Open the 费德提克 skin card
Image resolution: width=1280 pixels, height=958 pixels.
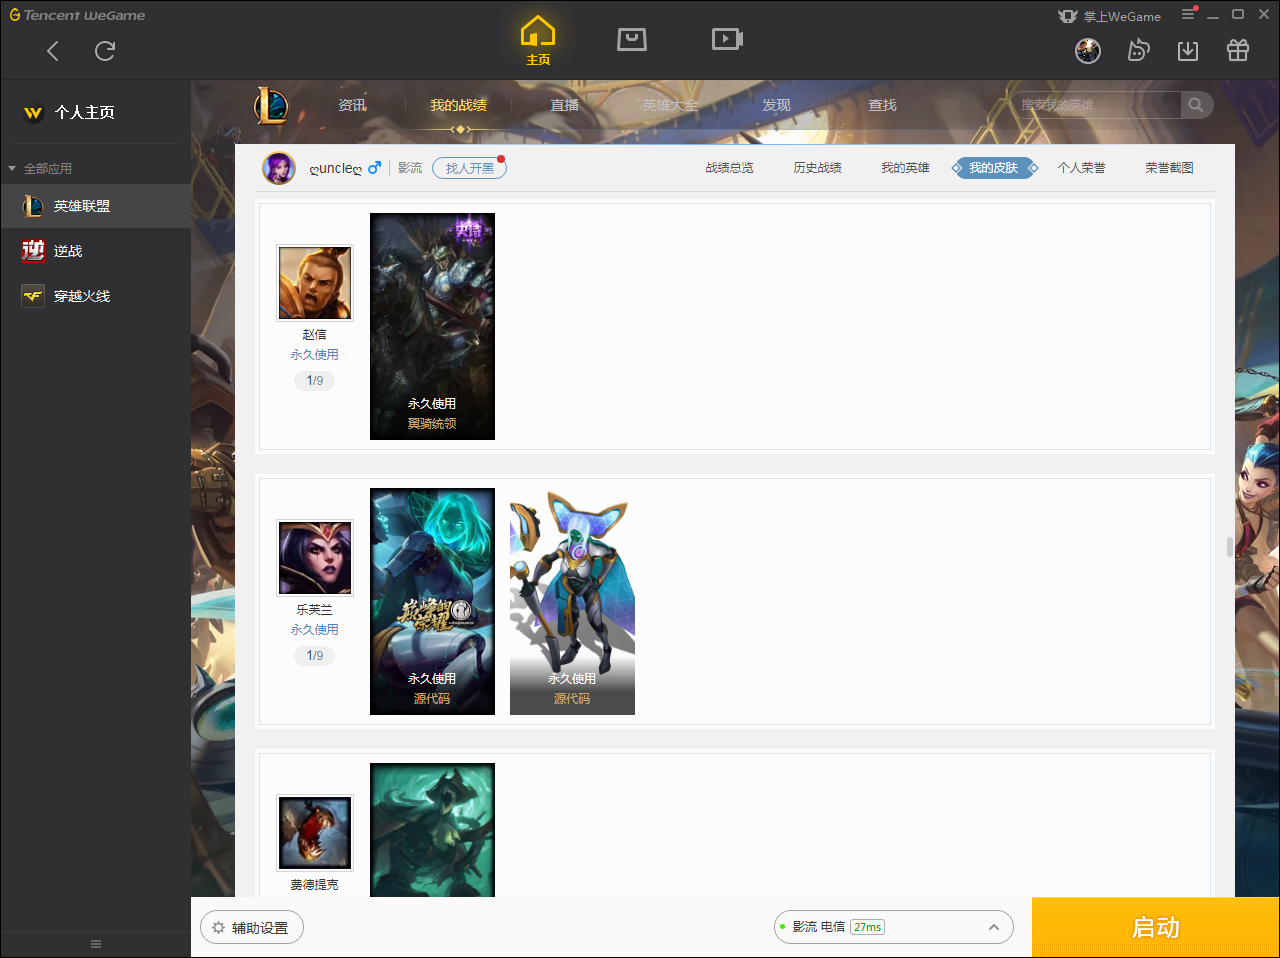click(x=432, y=830)
